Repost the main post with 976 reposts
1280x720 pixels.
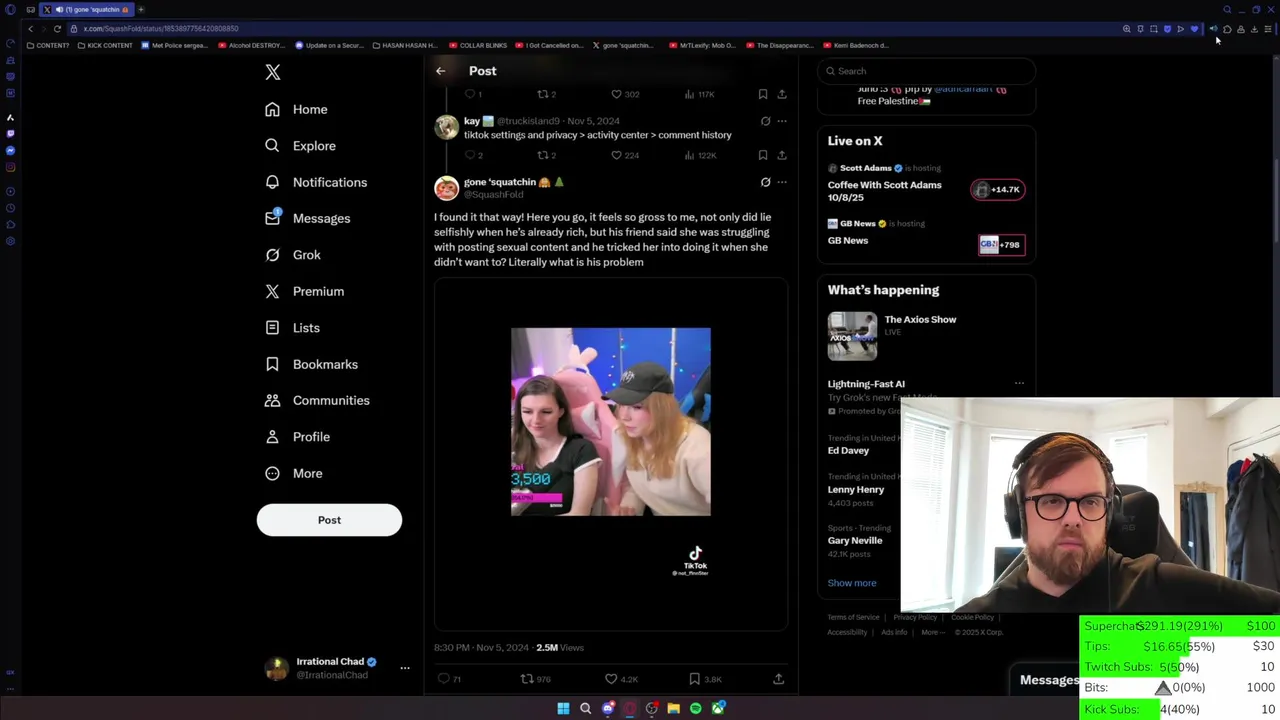[x=536, y=679]
